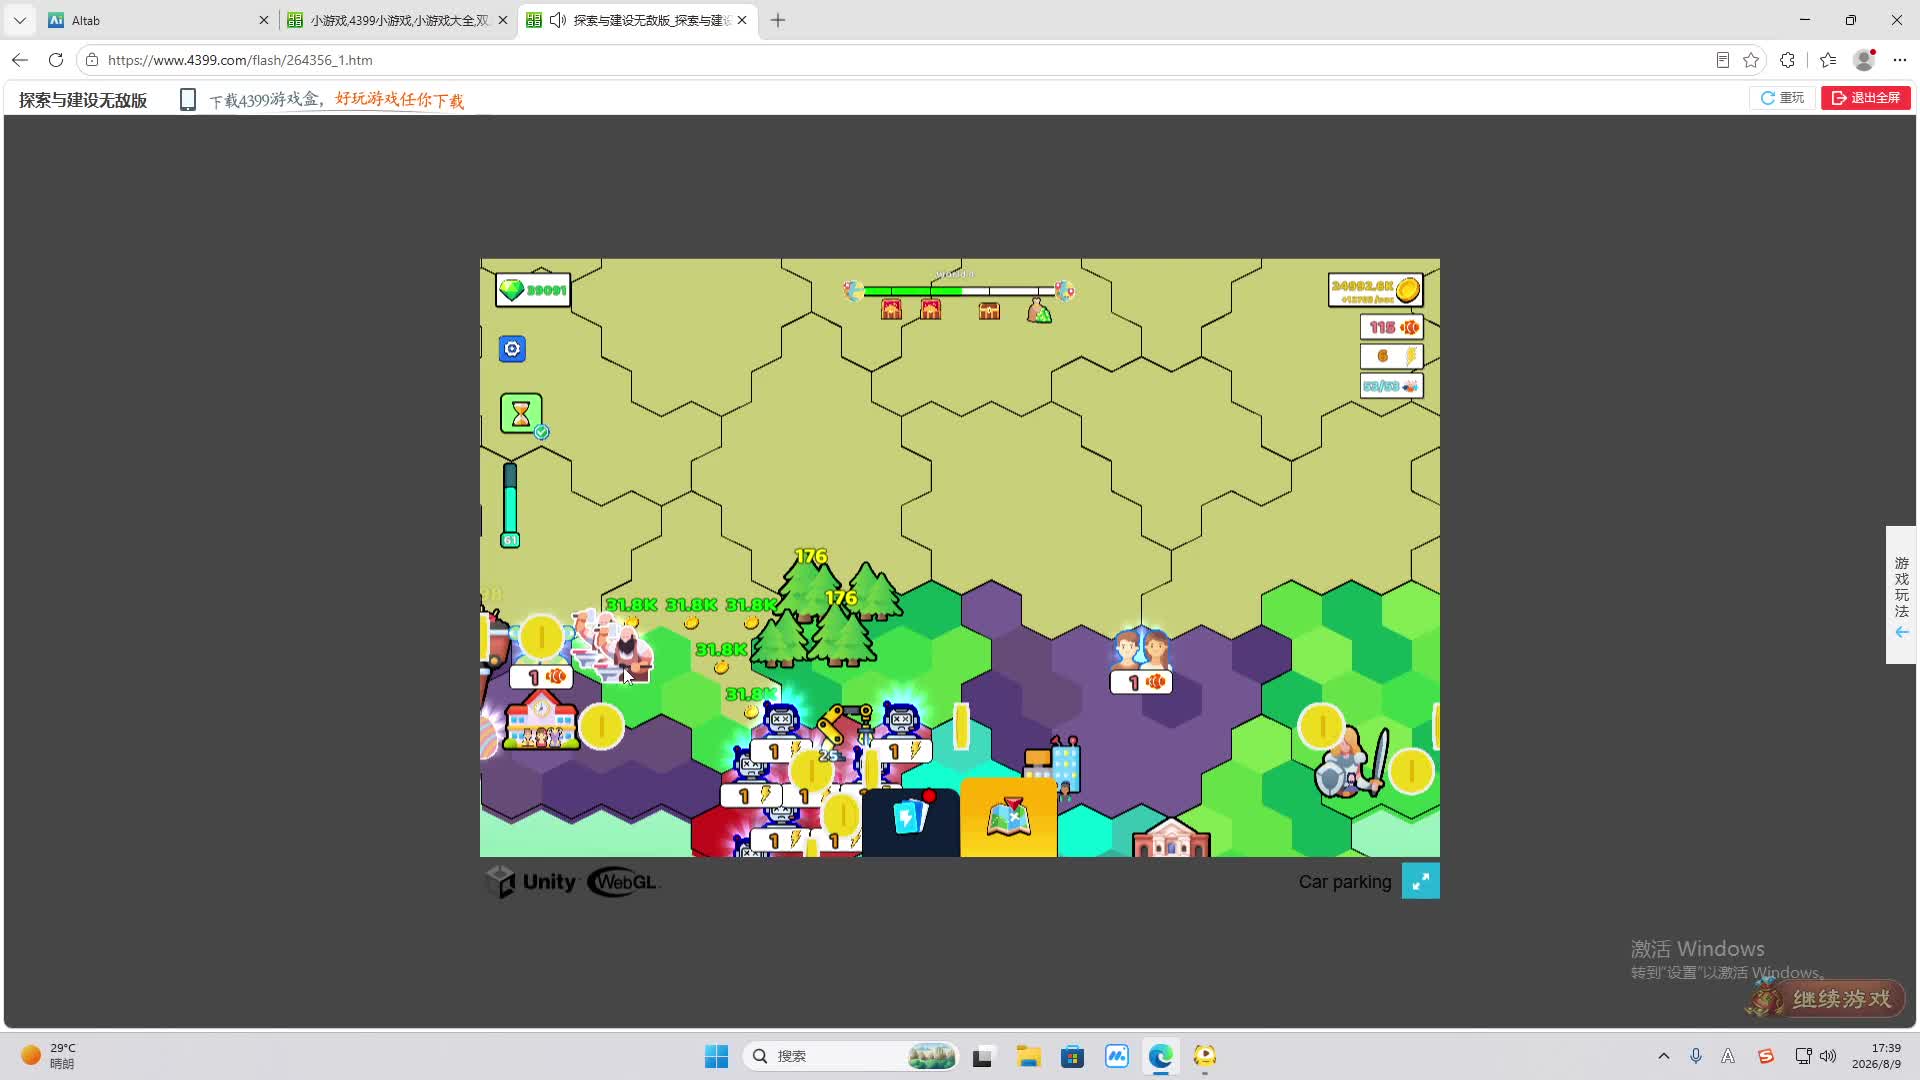Open the taskbar clock and date
This screenshot has height=1080, width=1920.
(1876, 1056)
